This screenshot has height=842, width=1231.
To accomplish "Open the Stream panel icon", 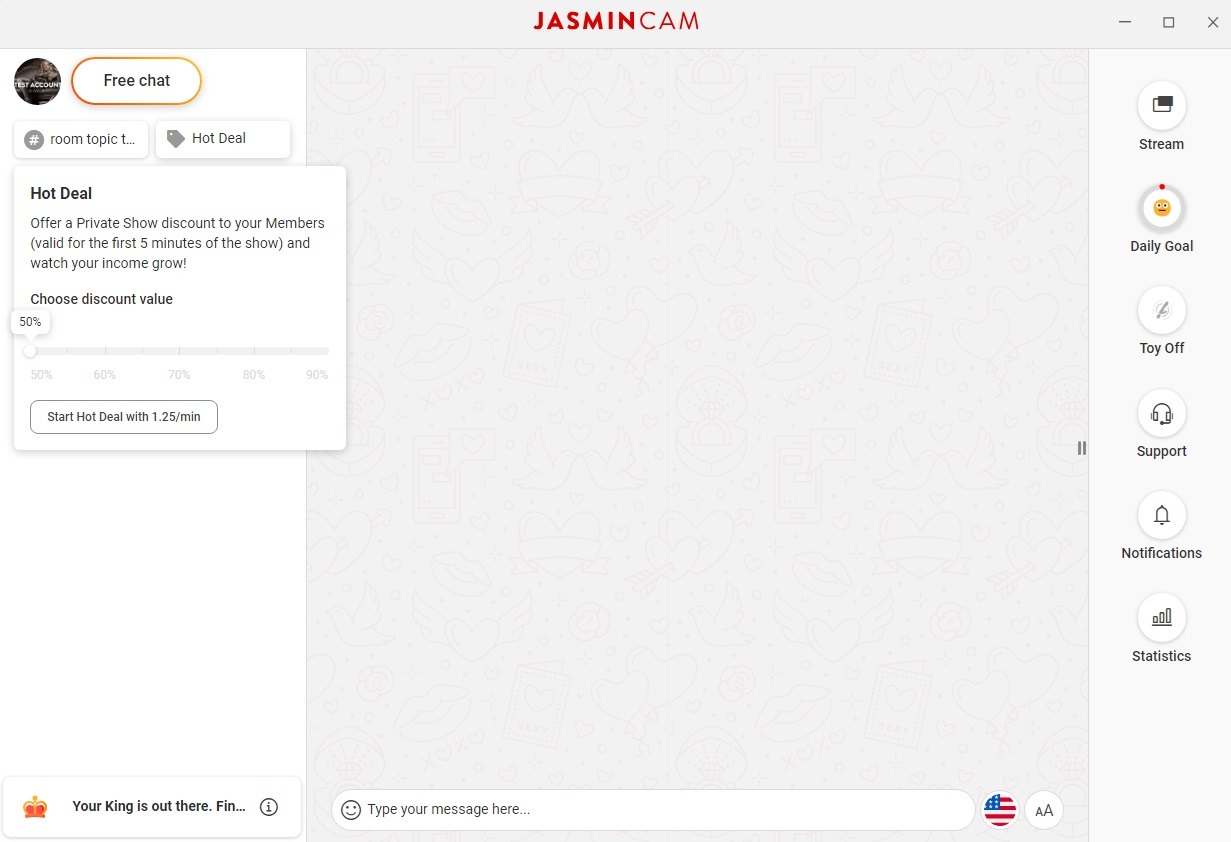I will (x=1161, y=105).
